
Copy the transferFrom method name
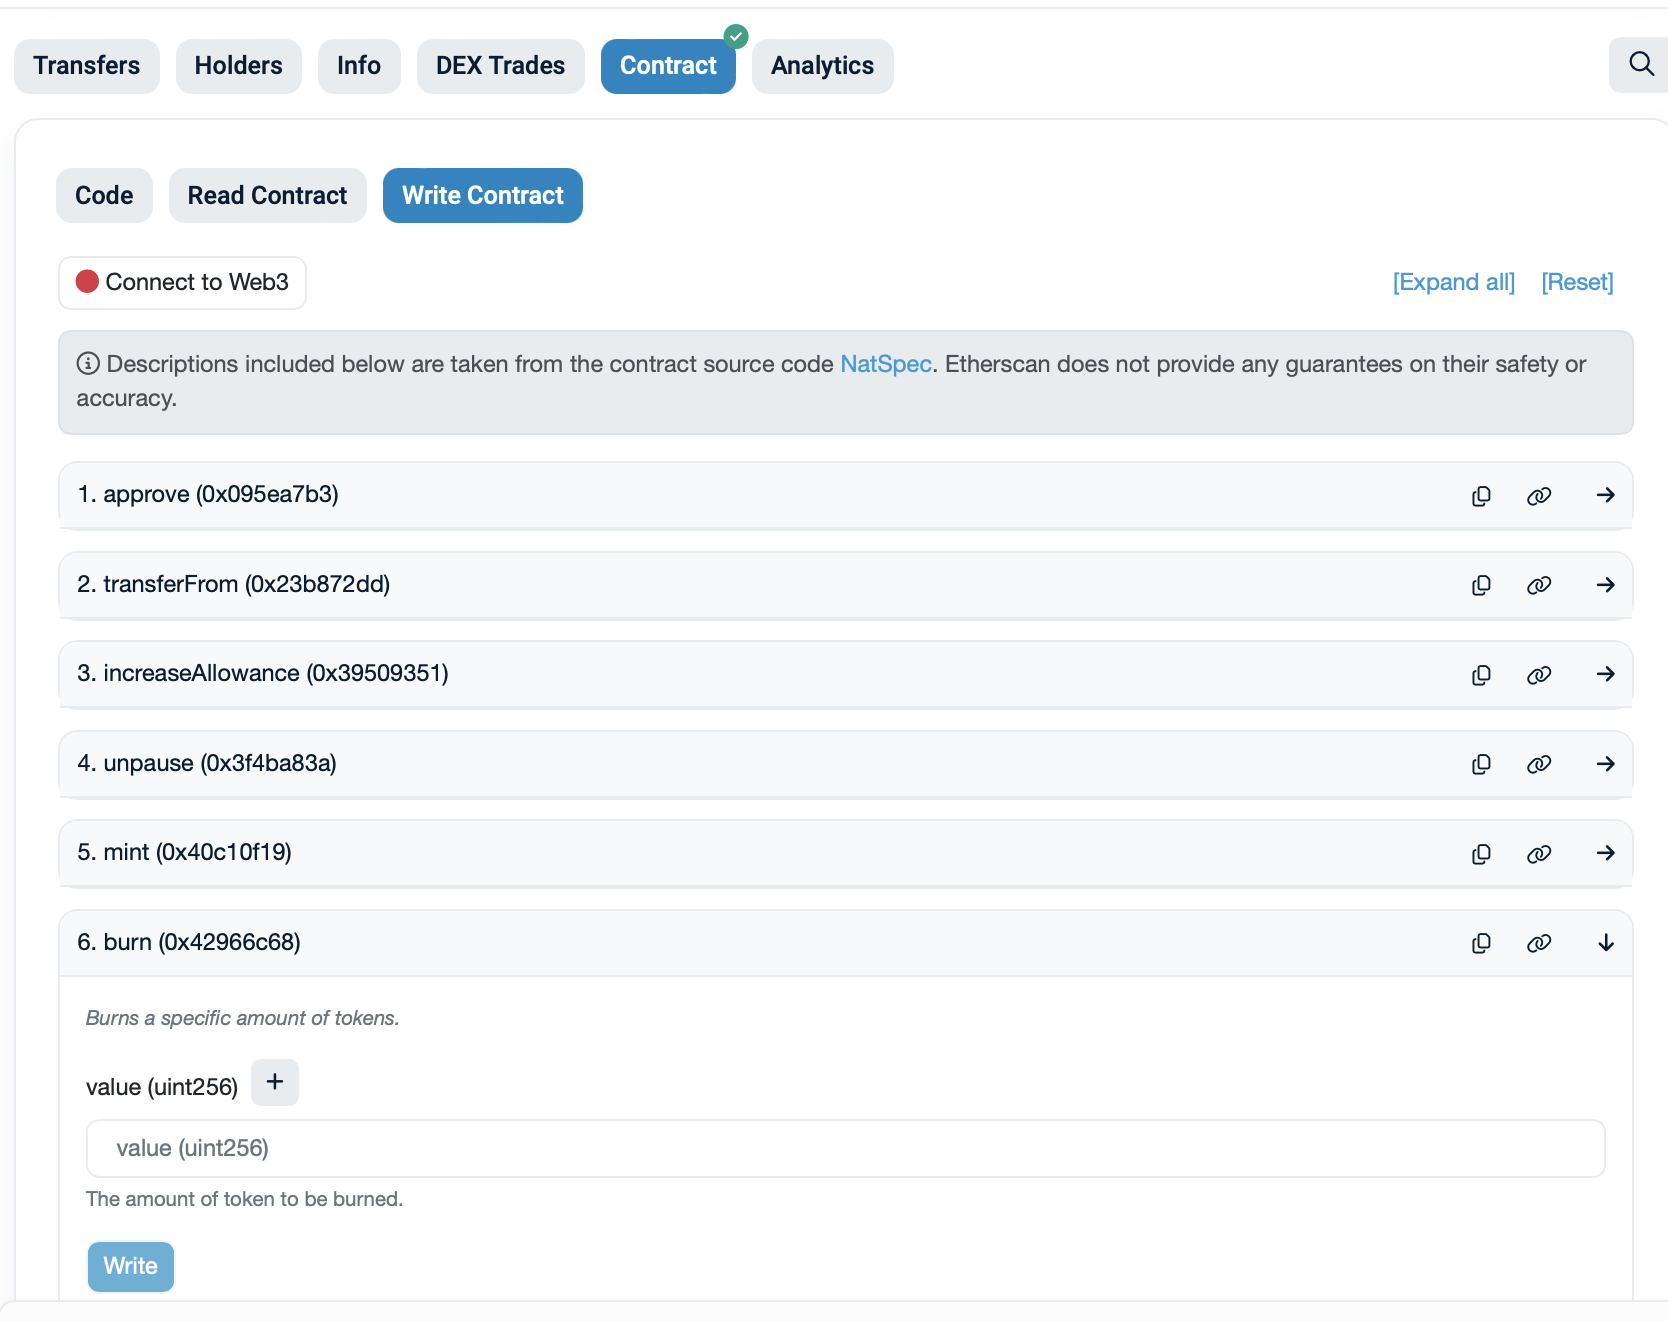(1481, 585)
